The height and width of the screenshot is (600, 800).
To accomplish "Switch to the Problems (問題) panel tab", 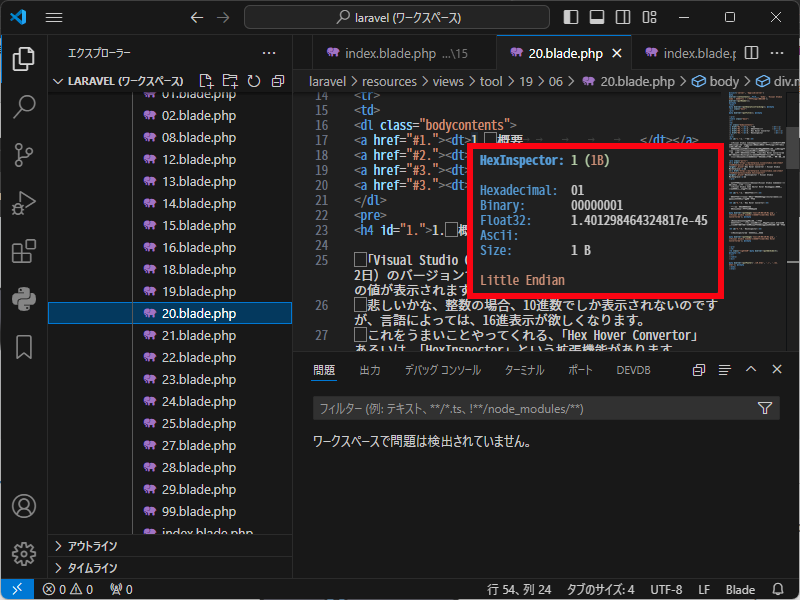I will tap(324, 370).
